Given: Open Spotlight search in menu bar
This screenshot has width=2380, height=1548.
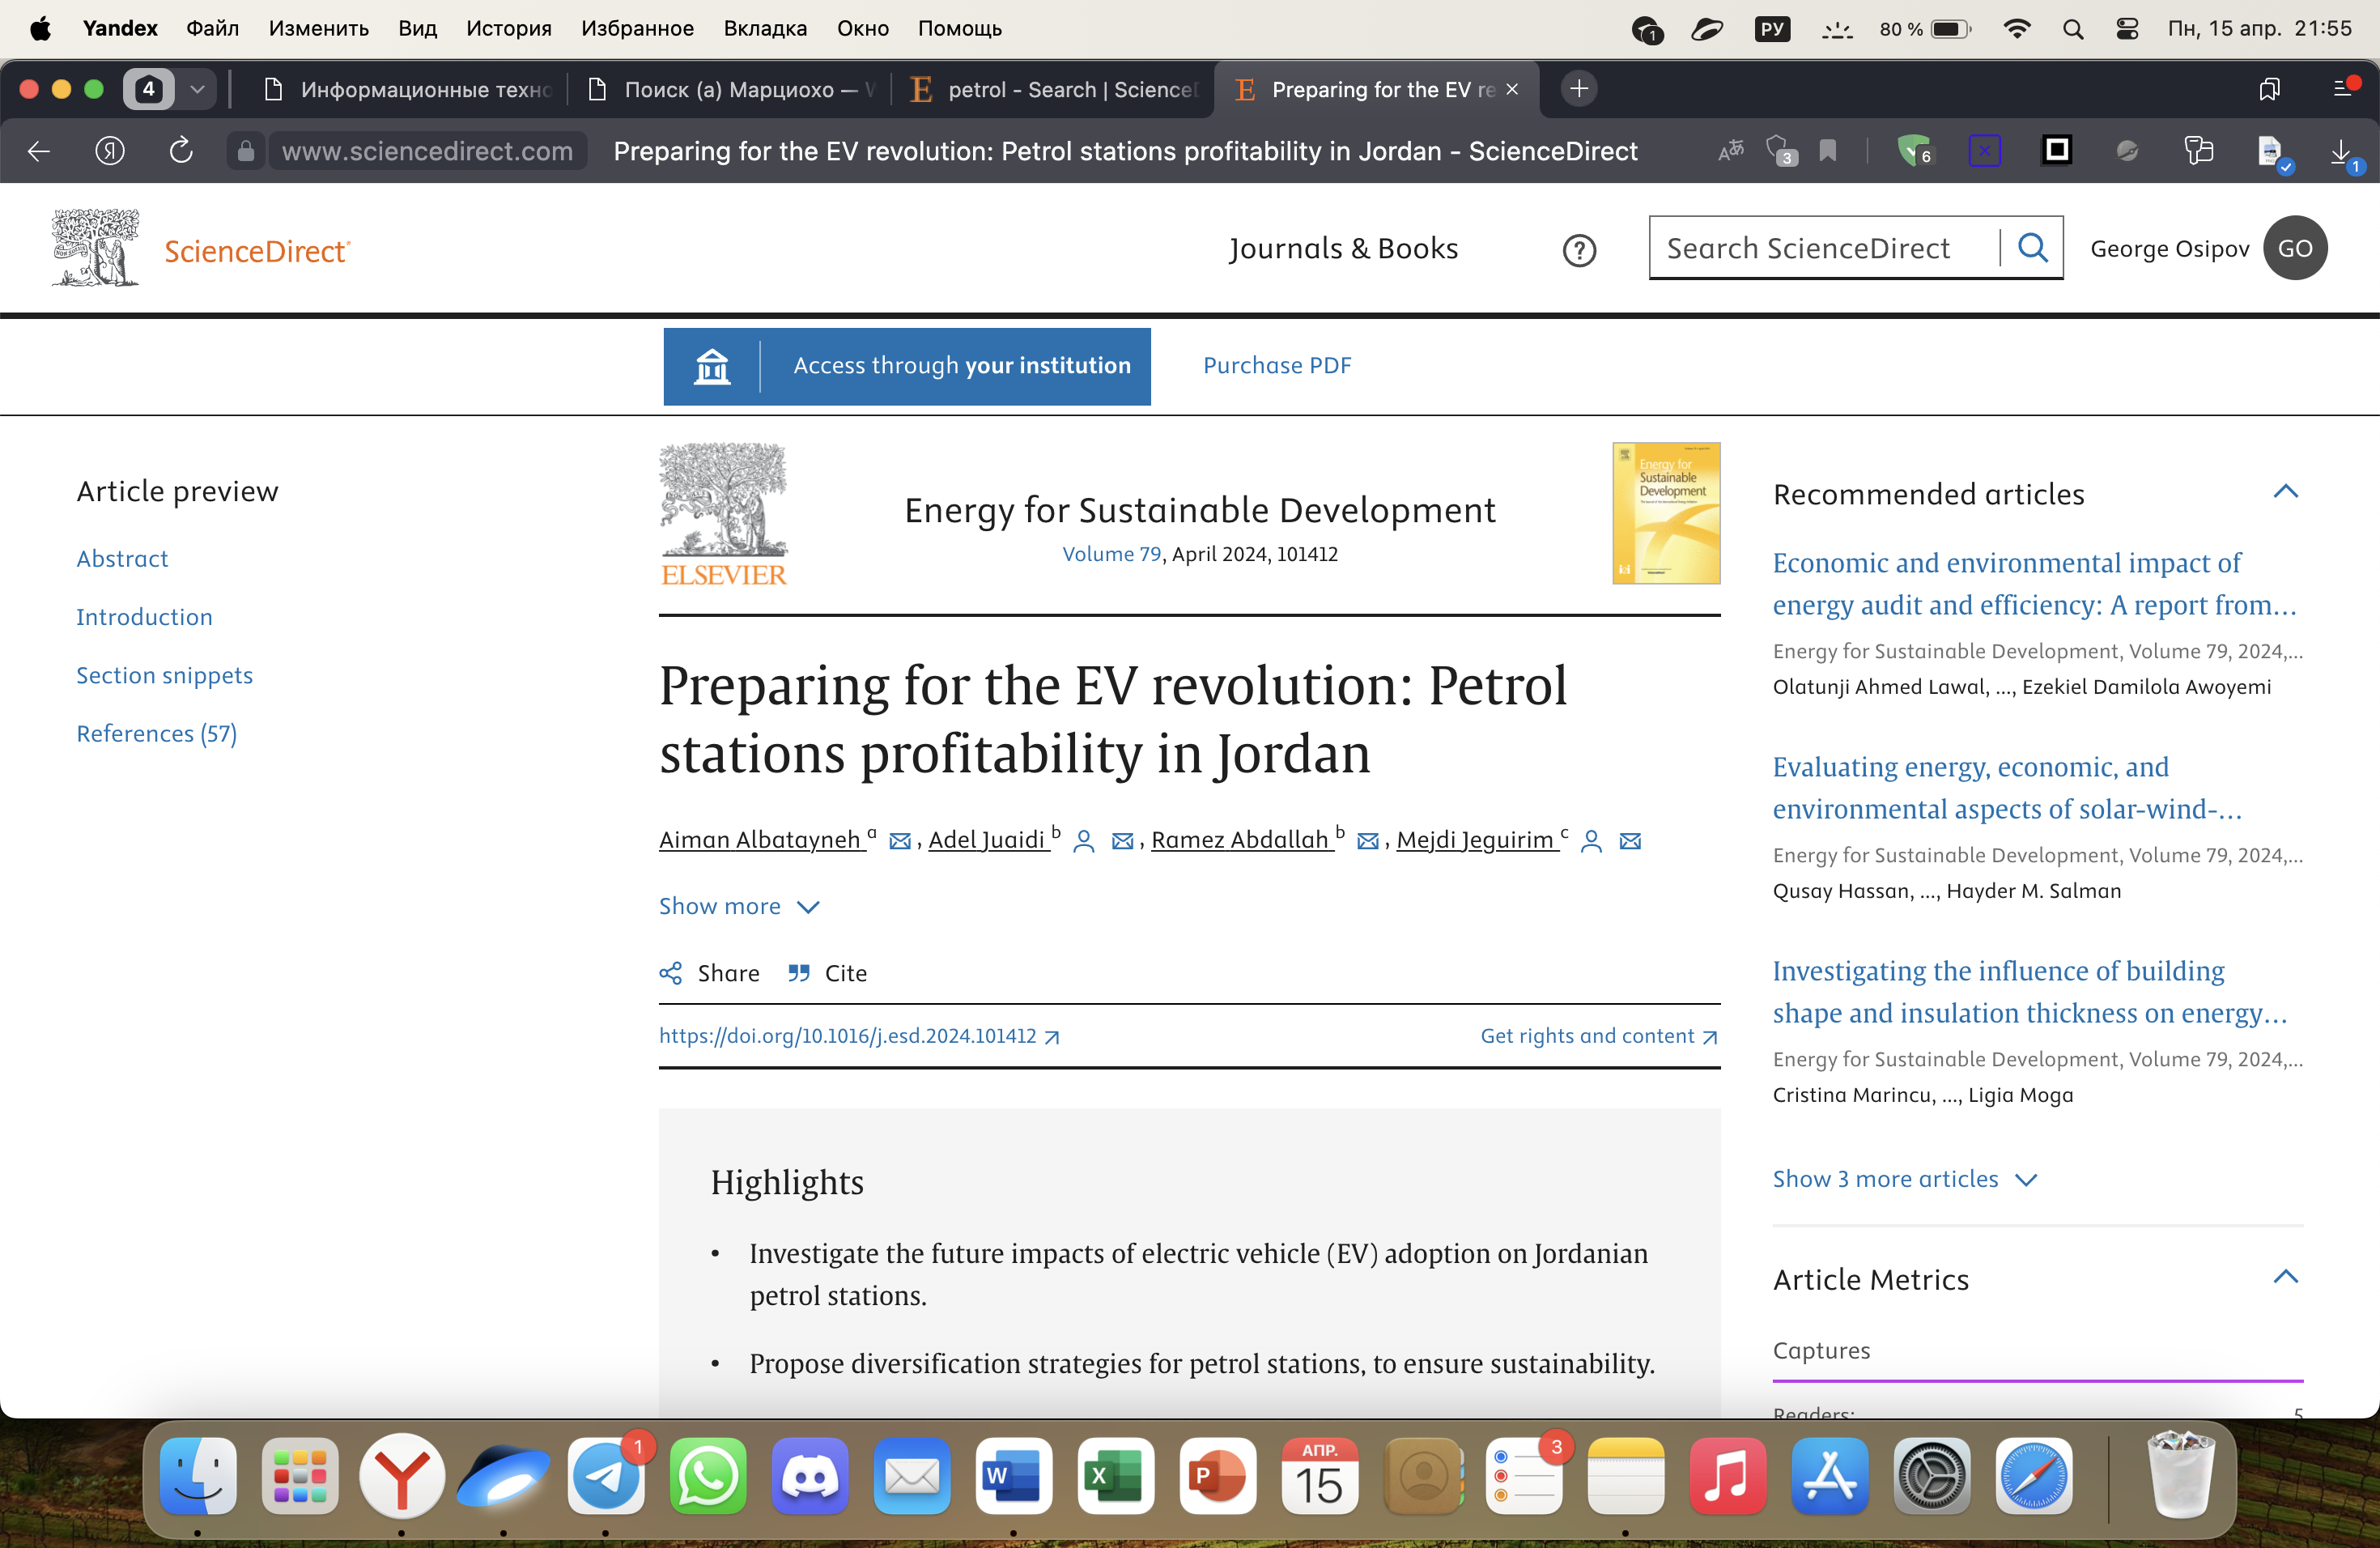Looking at the screenshot, I should 2073,29.
